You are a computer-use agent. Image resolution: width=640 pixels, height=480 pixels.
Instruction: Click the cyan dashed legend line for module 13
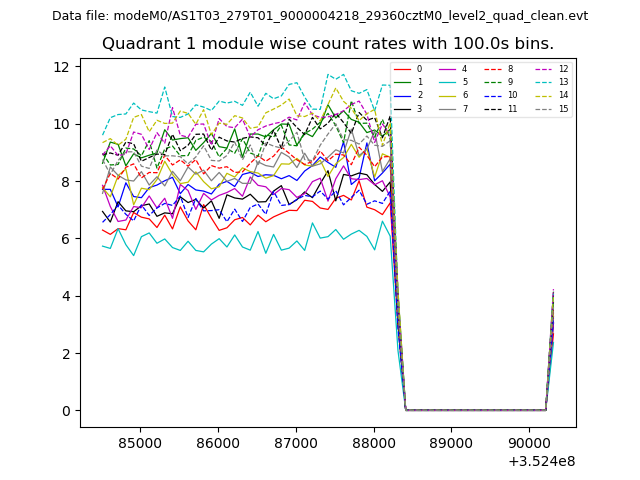click(x=541, y=82)
